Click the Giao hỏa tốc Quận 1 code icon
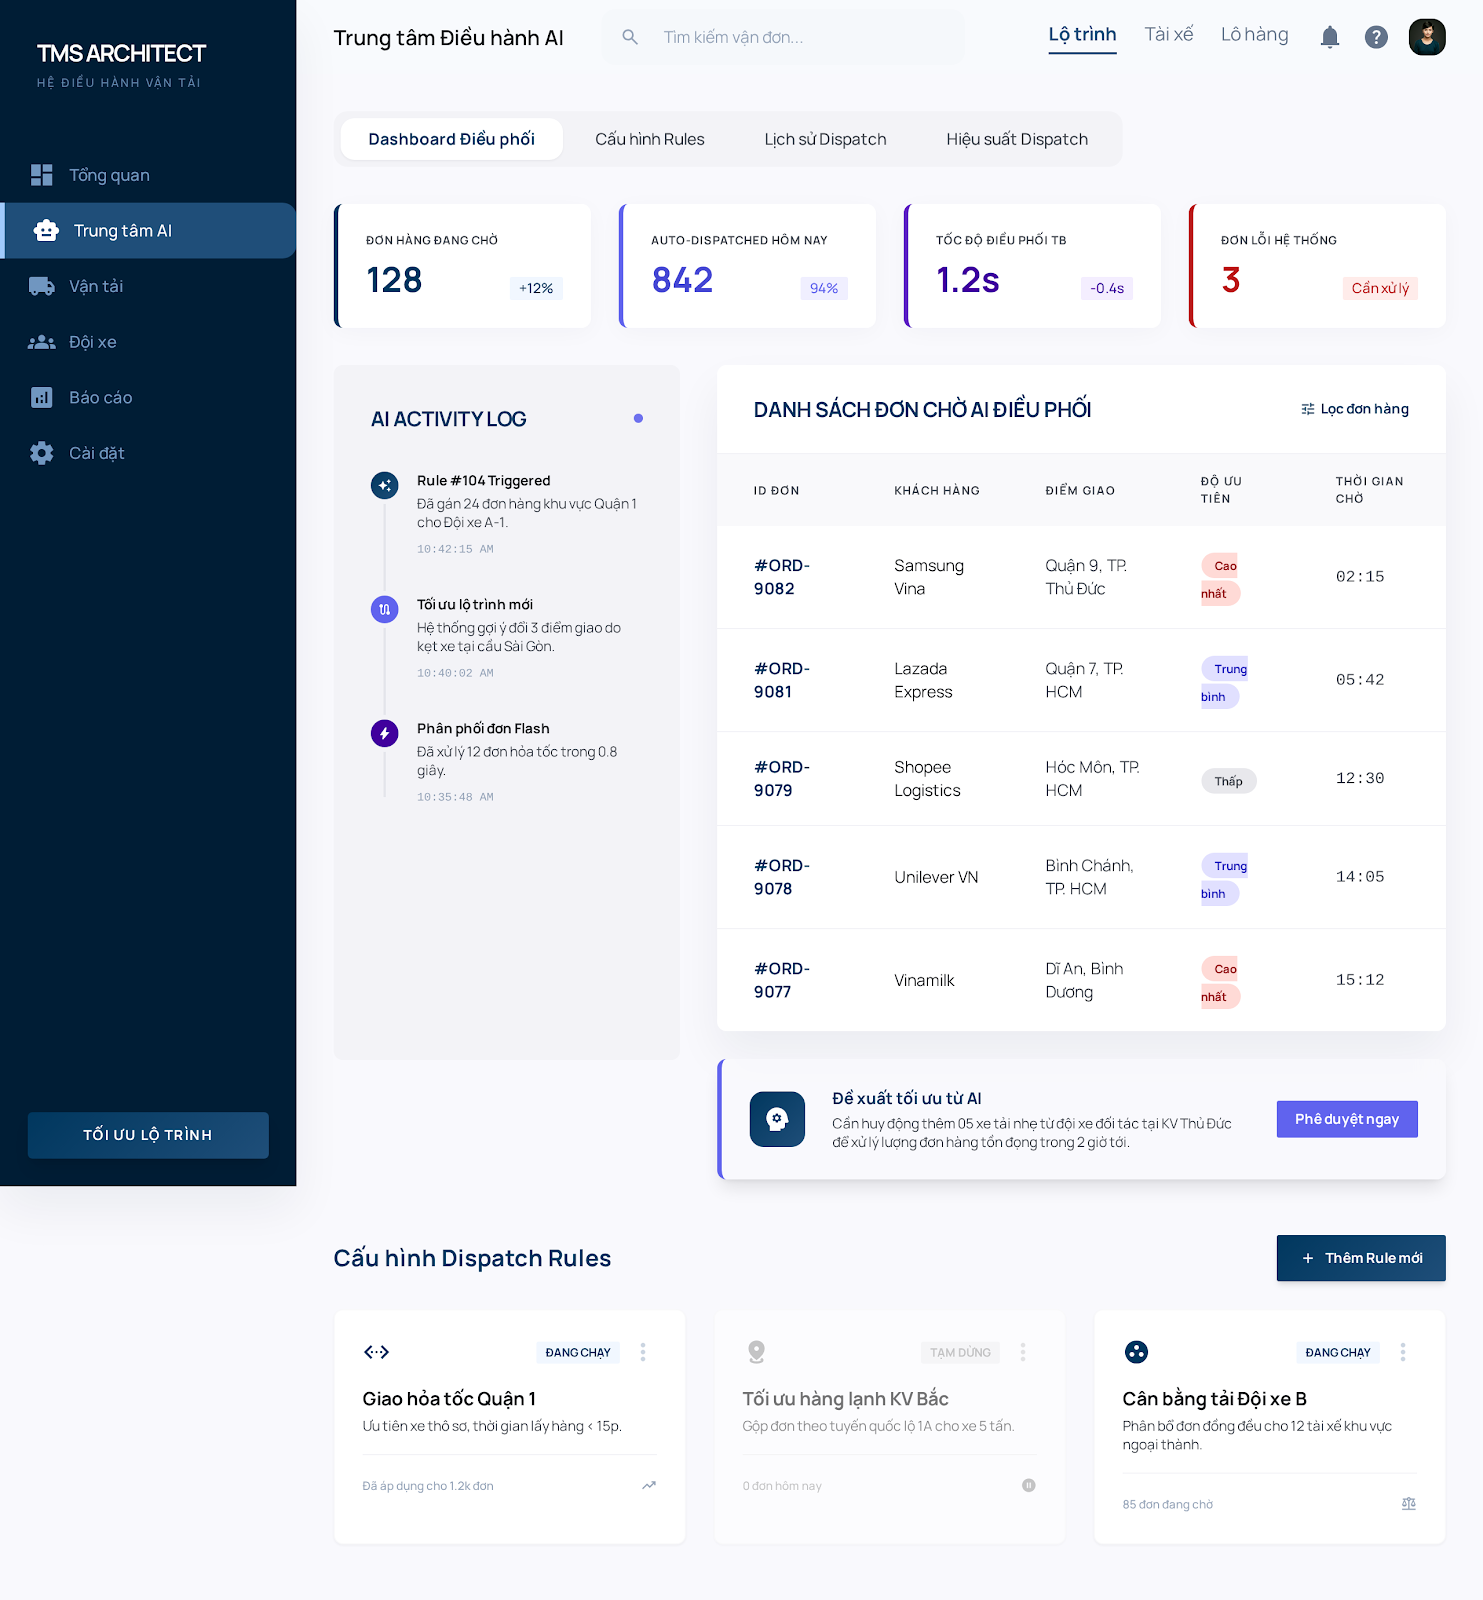1483x1600 pixels. click(376, 1352)
